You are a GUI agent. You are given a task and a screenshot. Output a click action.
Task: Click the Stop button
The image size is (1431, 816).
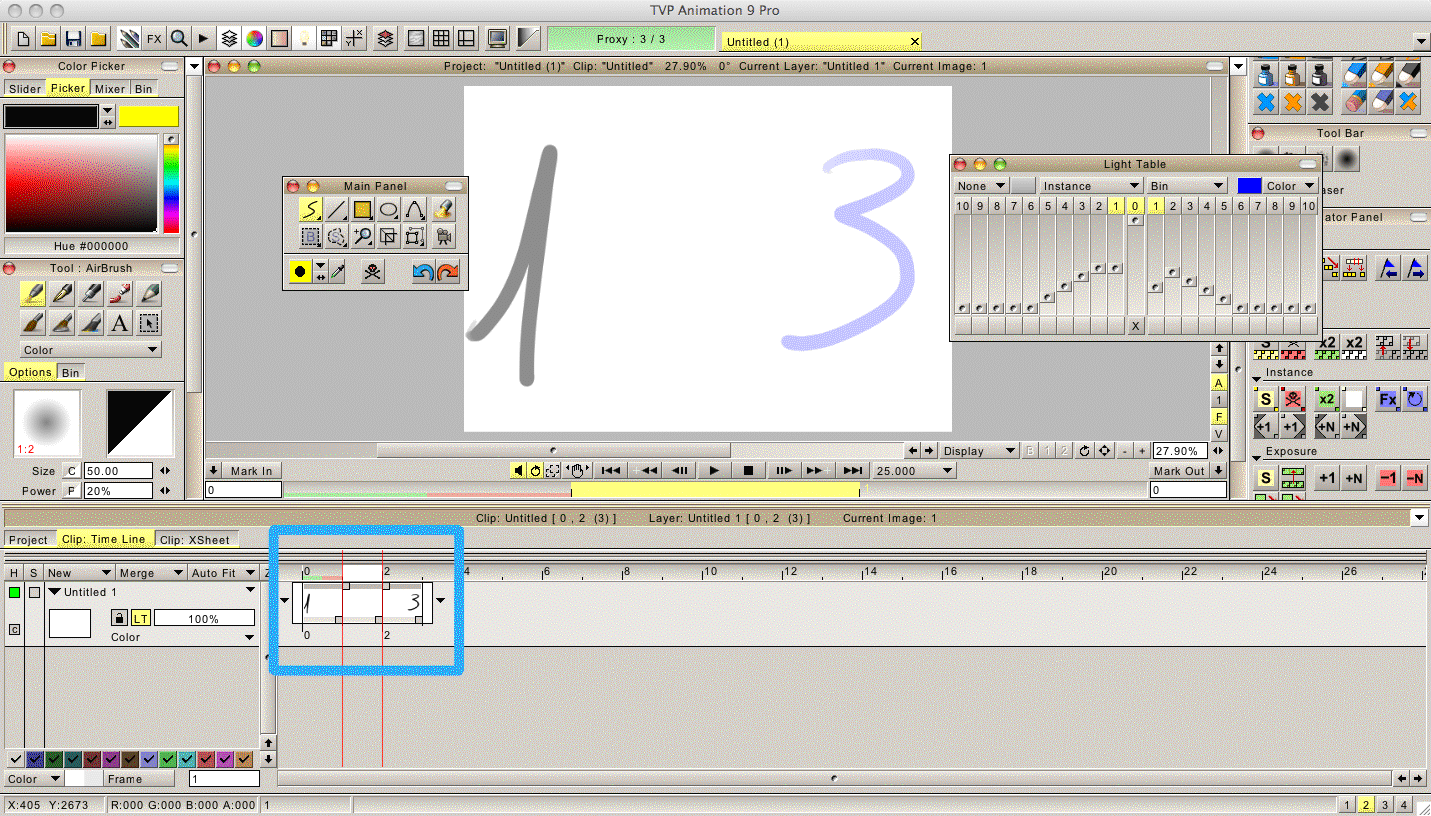pyautogui.click(x=748, y=470)
